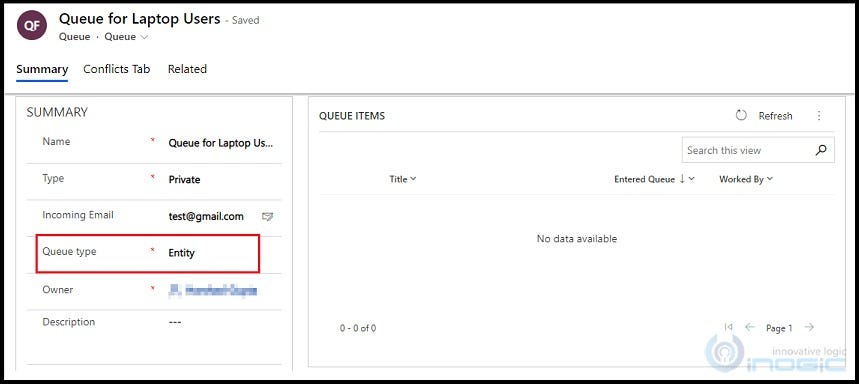Go to the previous page arrow
859x384 pixels.
[750, 328]
